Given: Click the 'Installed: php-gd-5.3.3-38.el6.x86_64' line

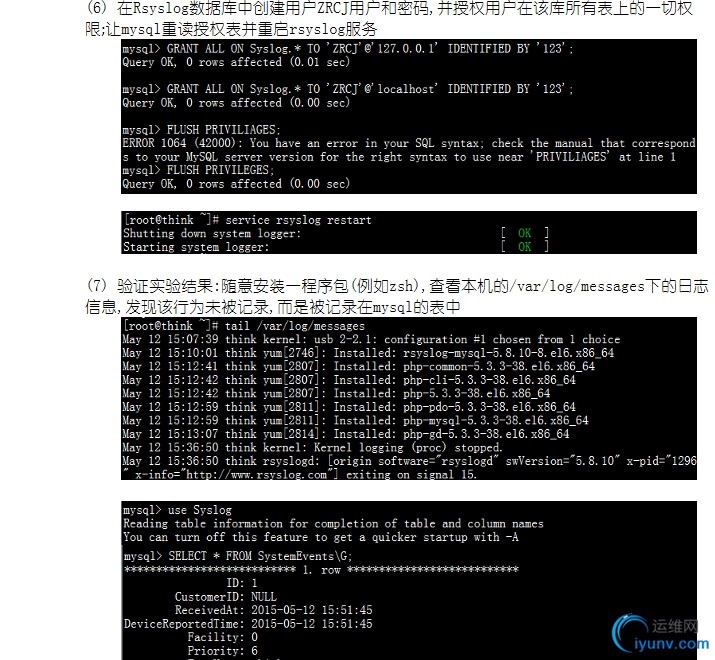Looking at the screenshot, I should point(346,434).
